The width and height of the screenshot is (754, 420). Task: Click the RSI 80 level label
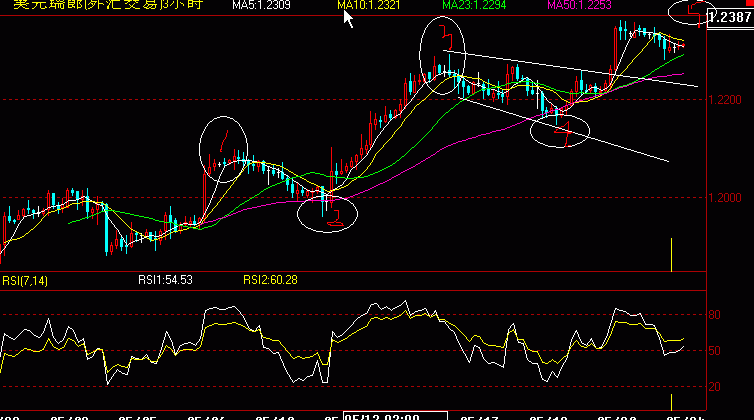pos(715,315)
